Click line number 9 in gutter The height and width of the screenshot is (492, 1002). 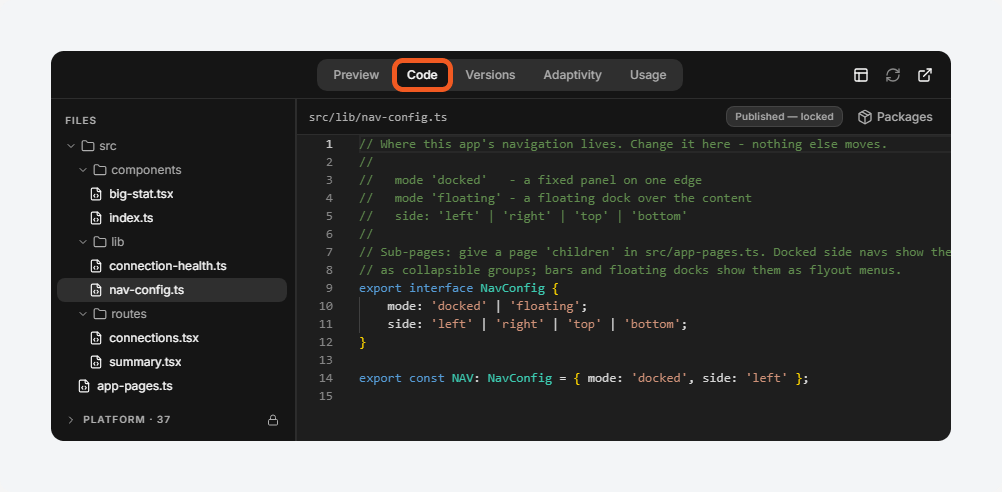[329, 288]
